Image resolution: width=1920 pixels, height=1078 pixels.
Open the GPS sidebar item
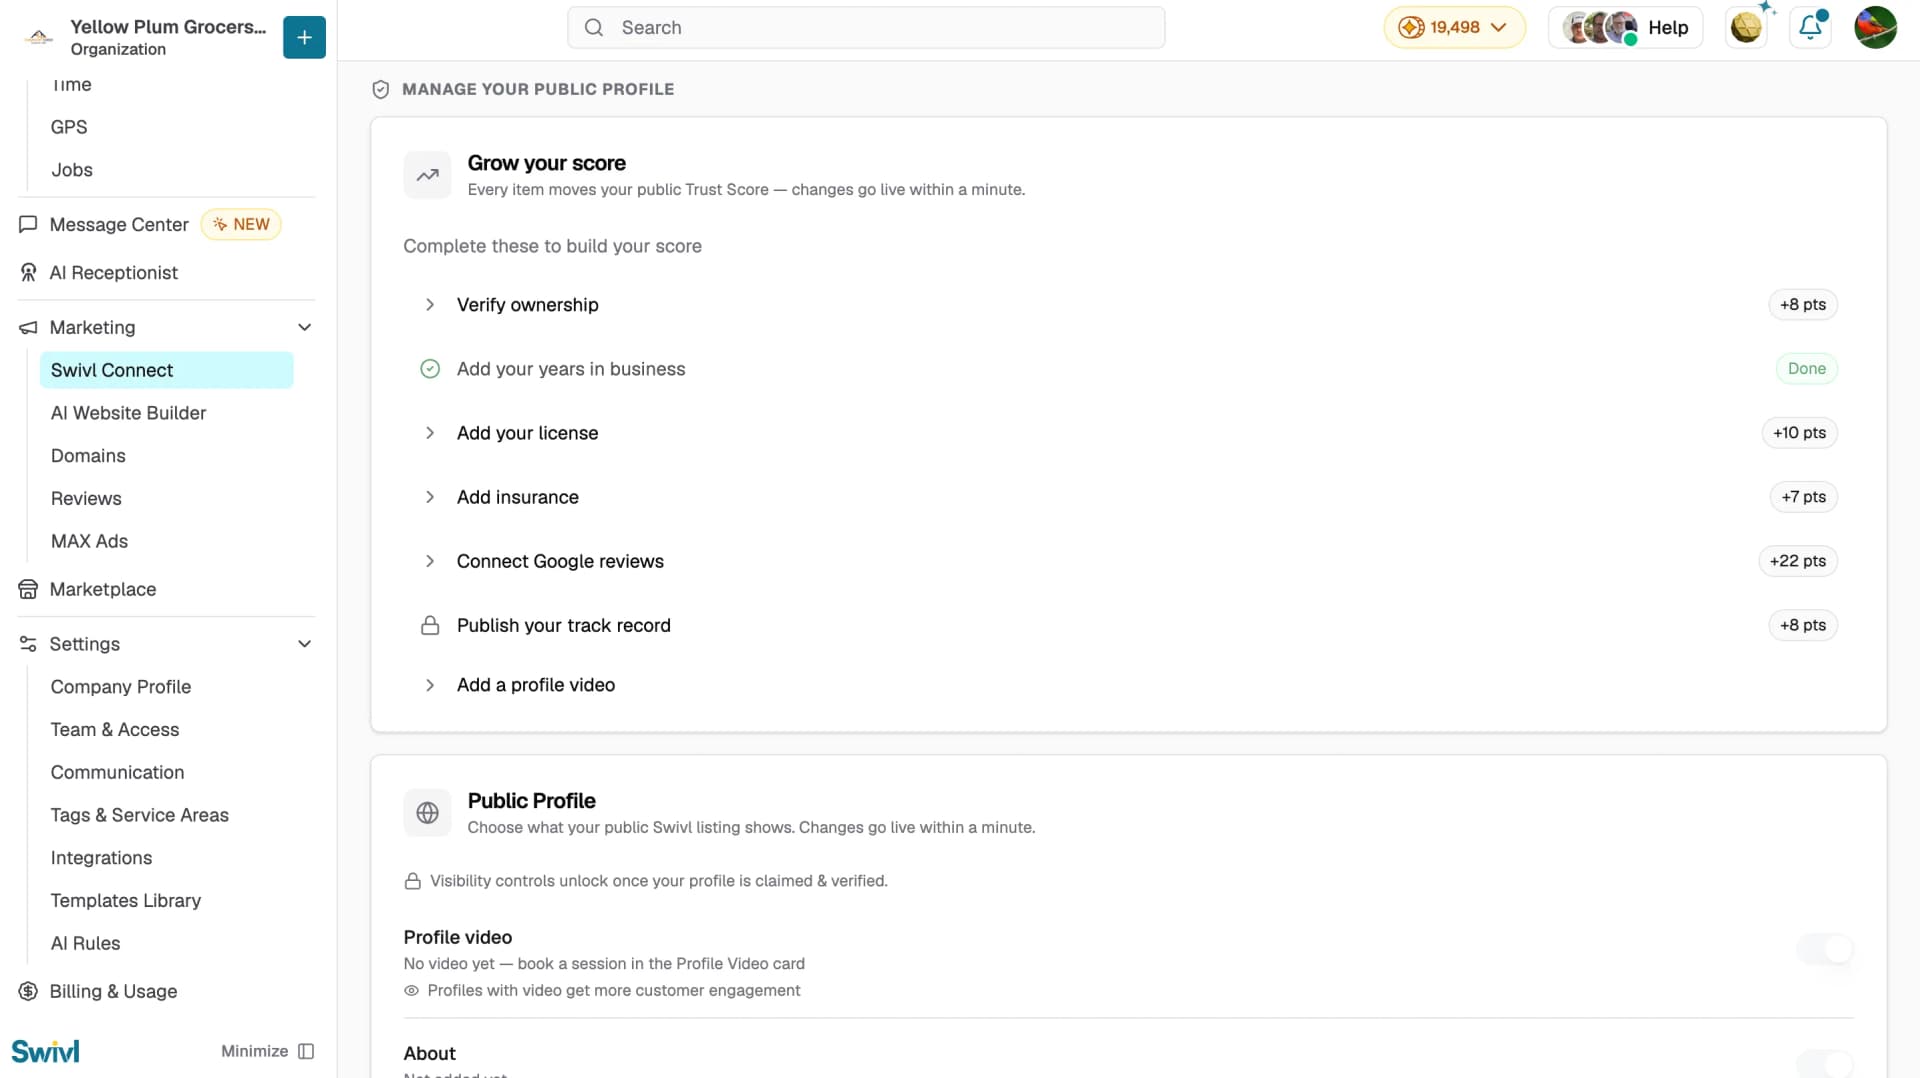click(x=69, y=127)
